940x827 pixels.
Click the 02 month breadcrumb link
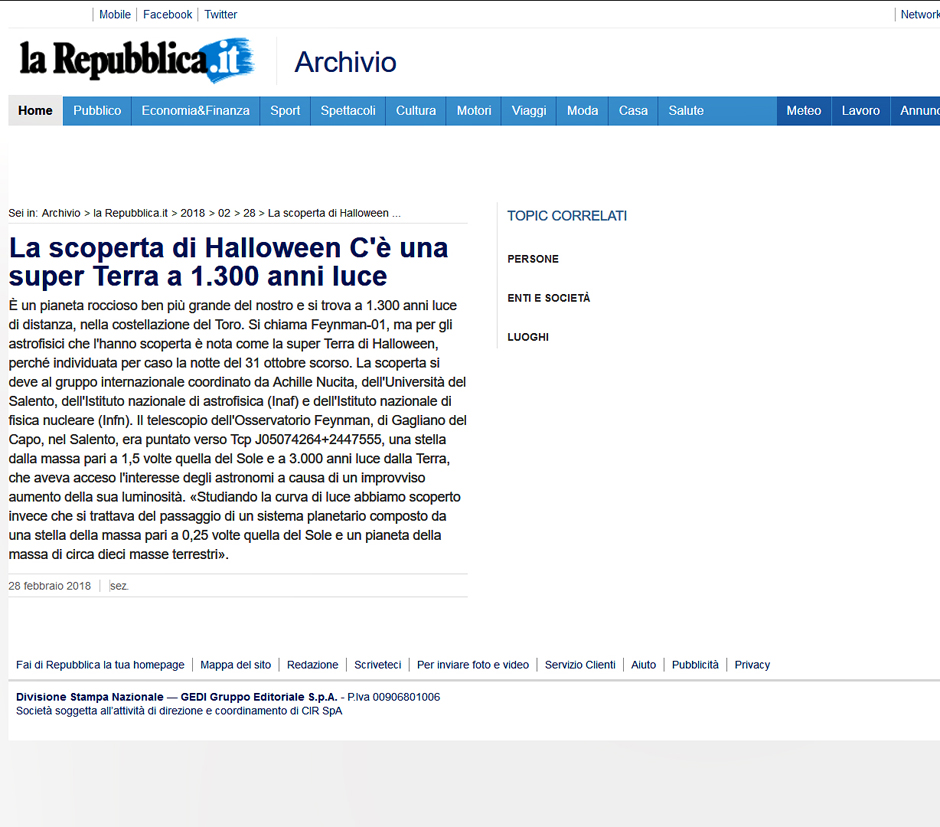click(224, 213)
